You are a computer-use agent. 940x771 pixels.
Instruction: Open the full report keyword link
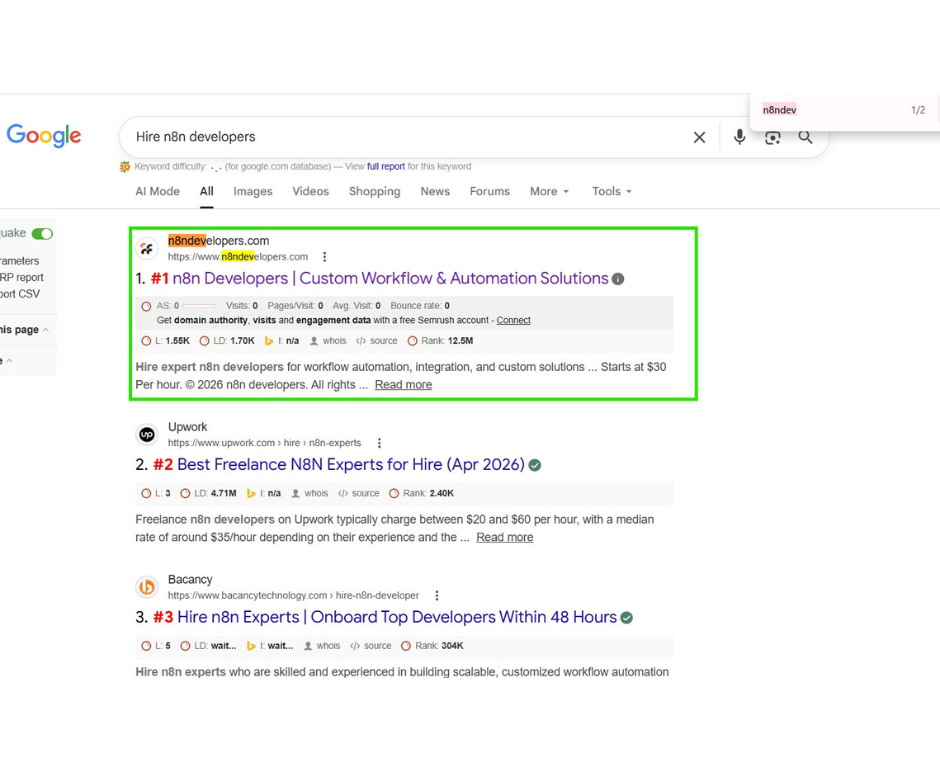click(385, 167)
